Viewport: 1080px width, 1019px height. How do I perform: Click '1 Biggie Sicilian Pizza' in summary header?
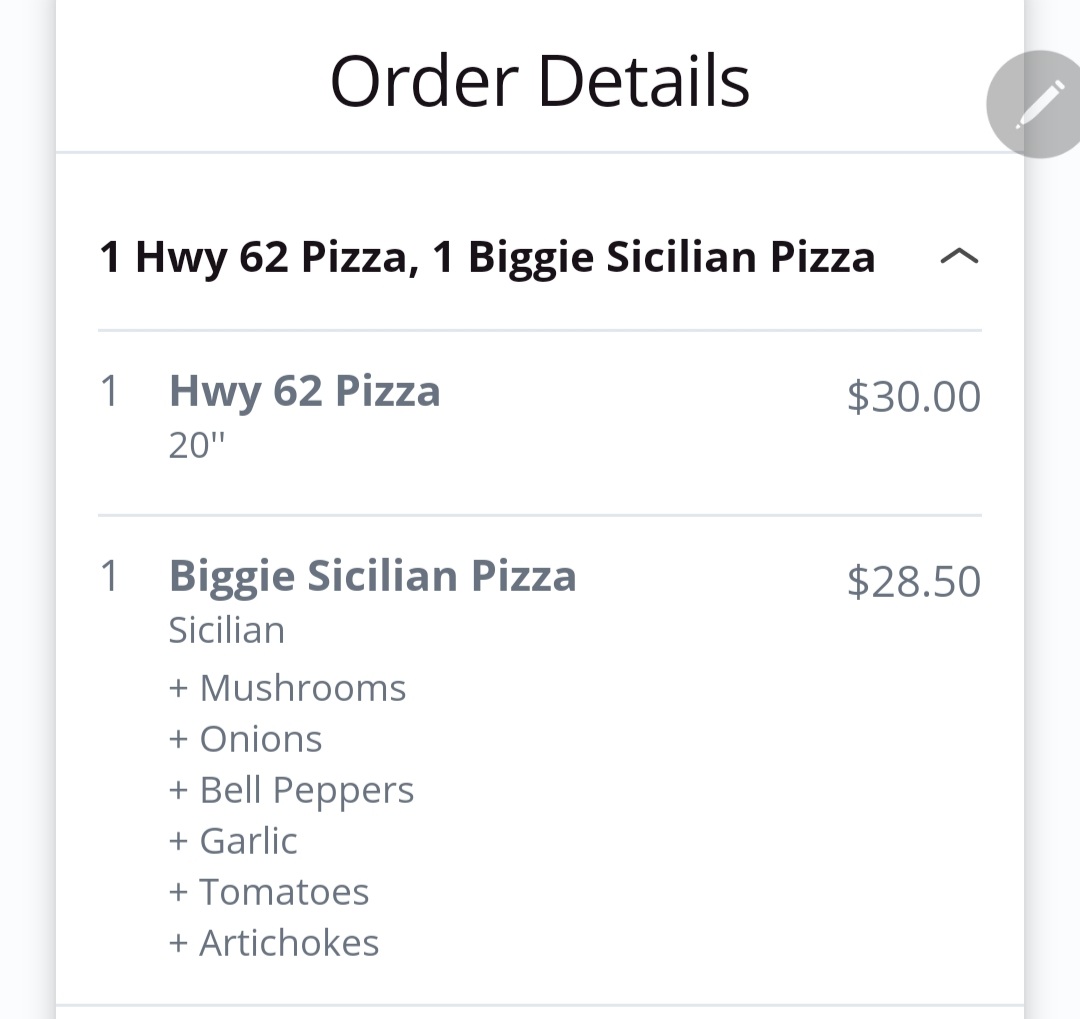point(654,257)
